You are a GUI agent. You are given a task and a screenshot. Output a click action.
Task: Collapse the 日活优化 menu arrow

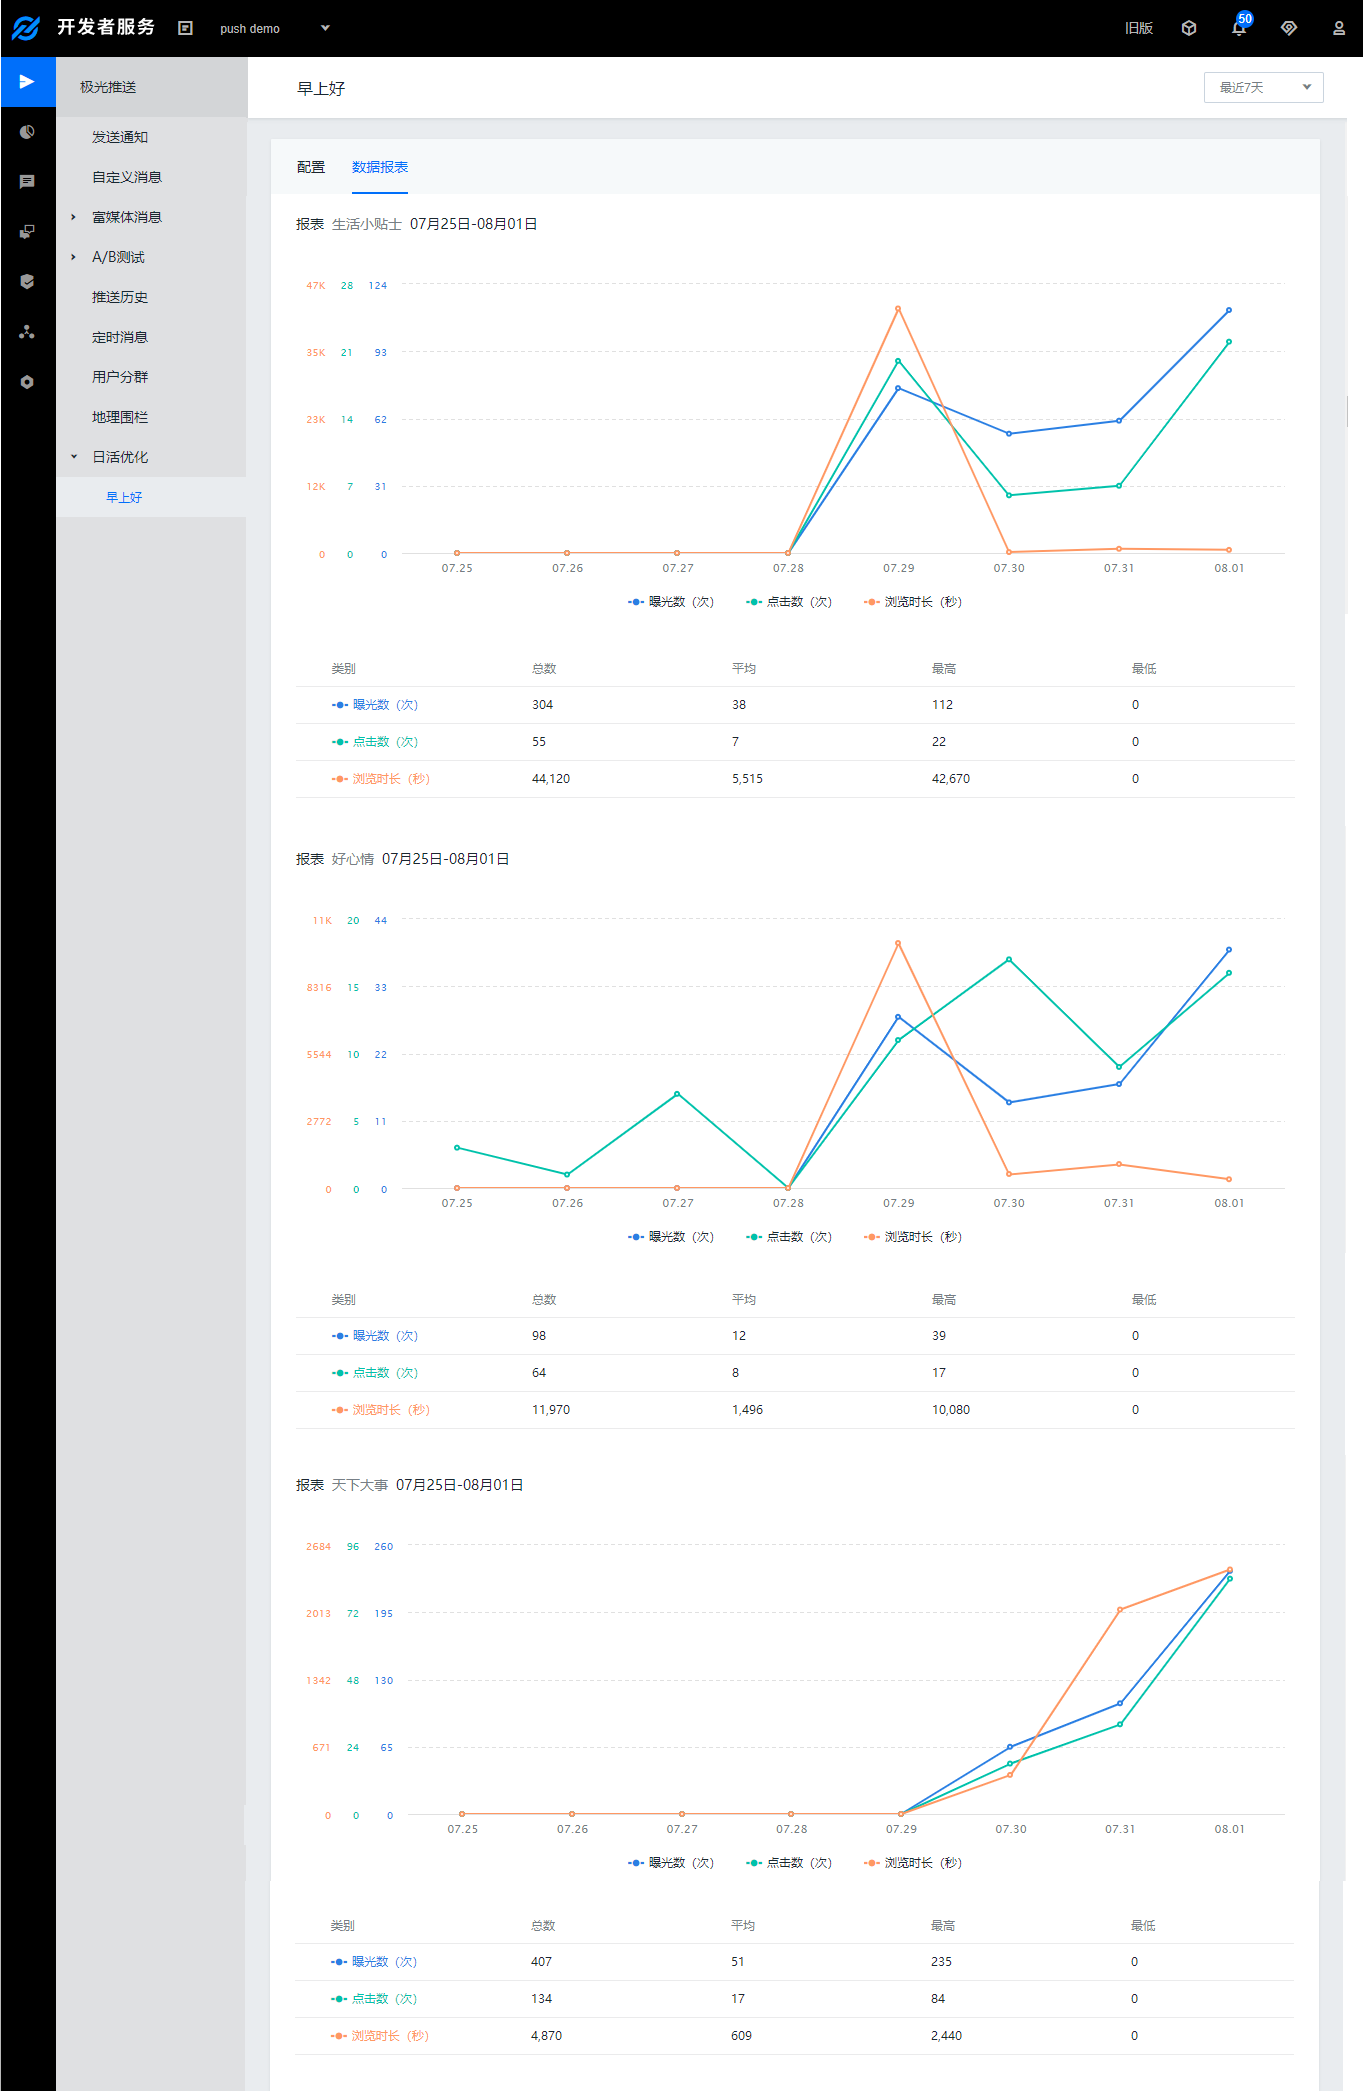[73, 457]
